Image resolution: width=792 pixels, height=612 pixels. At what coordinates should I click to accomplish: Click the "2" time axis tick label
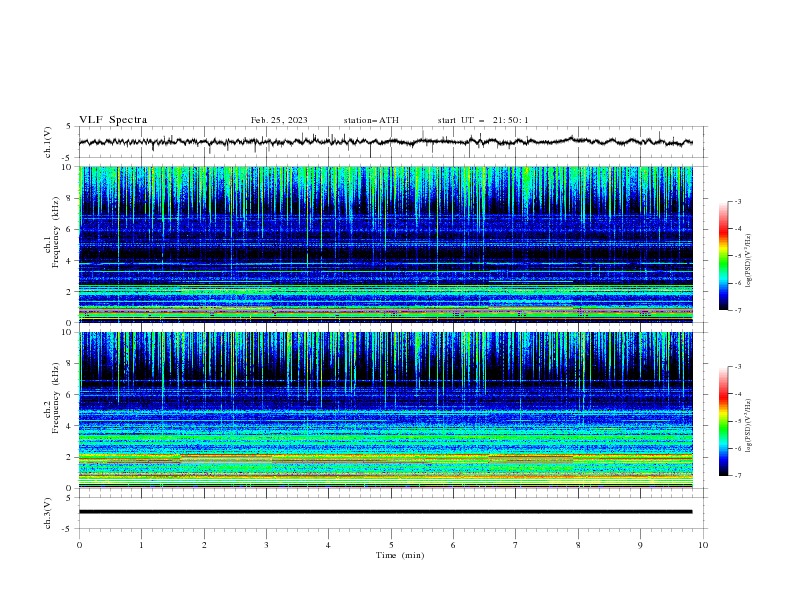(205, 545)
